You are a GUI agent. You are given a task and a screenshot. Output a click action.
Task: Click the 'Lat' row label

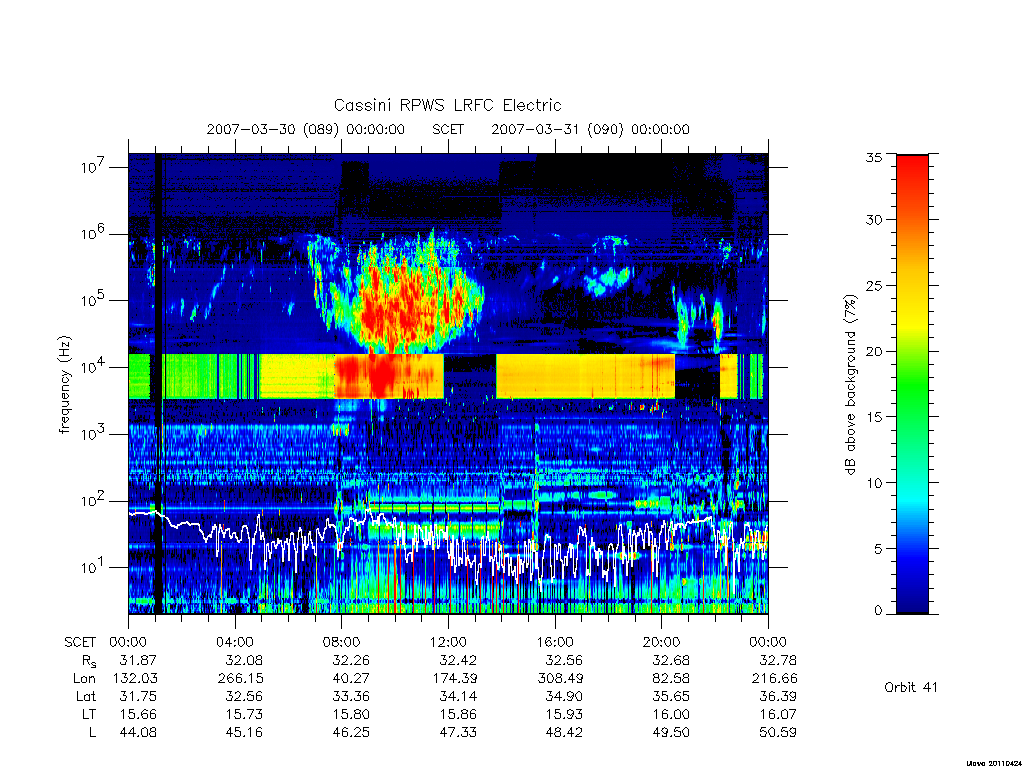pos(86,696)
